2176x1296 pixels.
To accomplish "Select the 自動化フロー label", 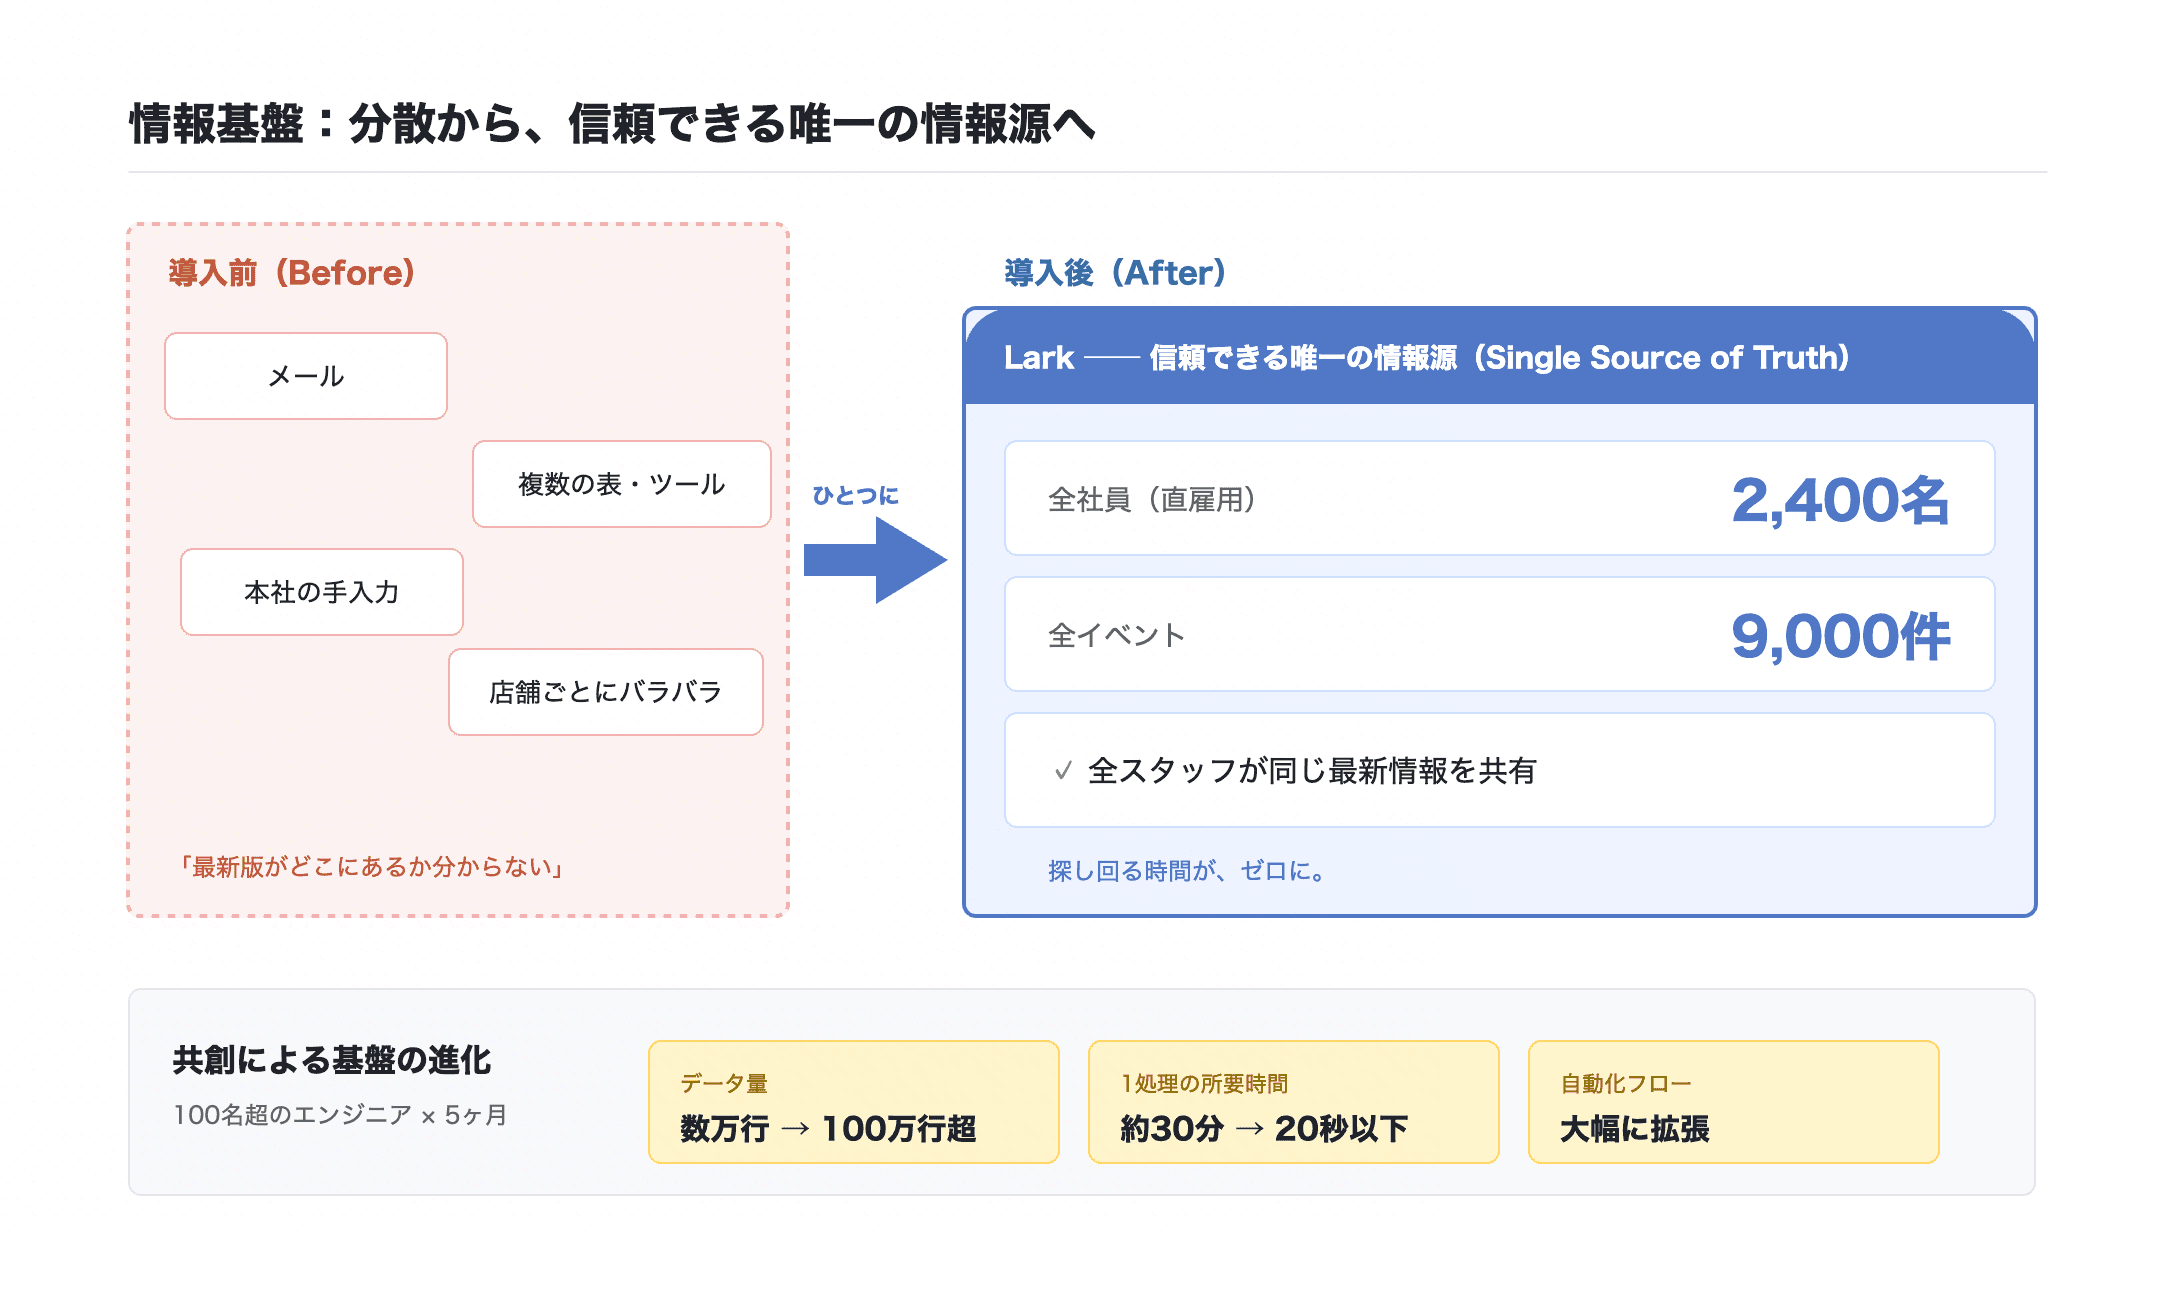I will tap(1626, 1083).
